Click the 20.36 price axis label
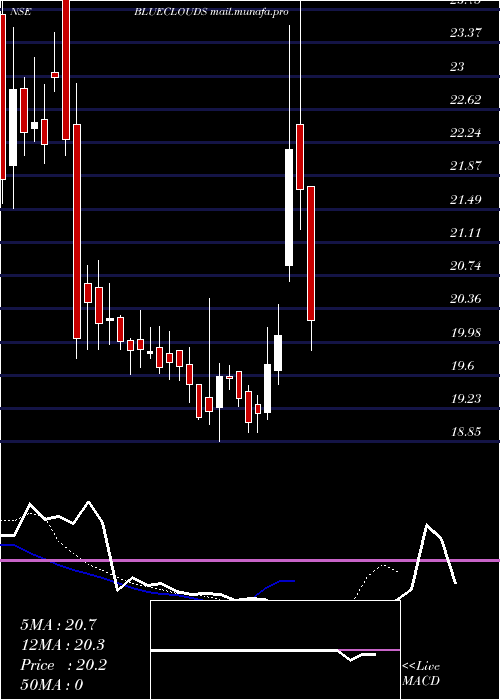 [x=466, y=299]
